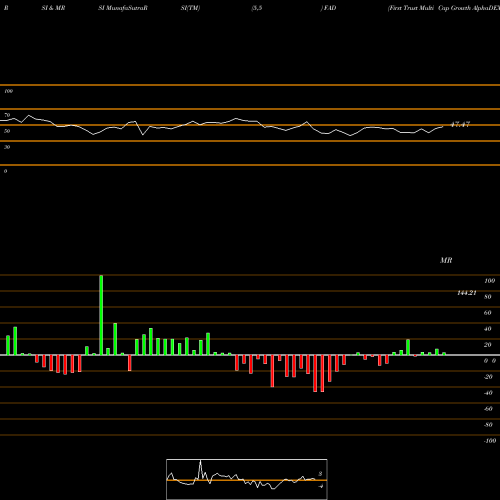Click the 'SI MunafaSutraR' header text

pos(123,8)
